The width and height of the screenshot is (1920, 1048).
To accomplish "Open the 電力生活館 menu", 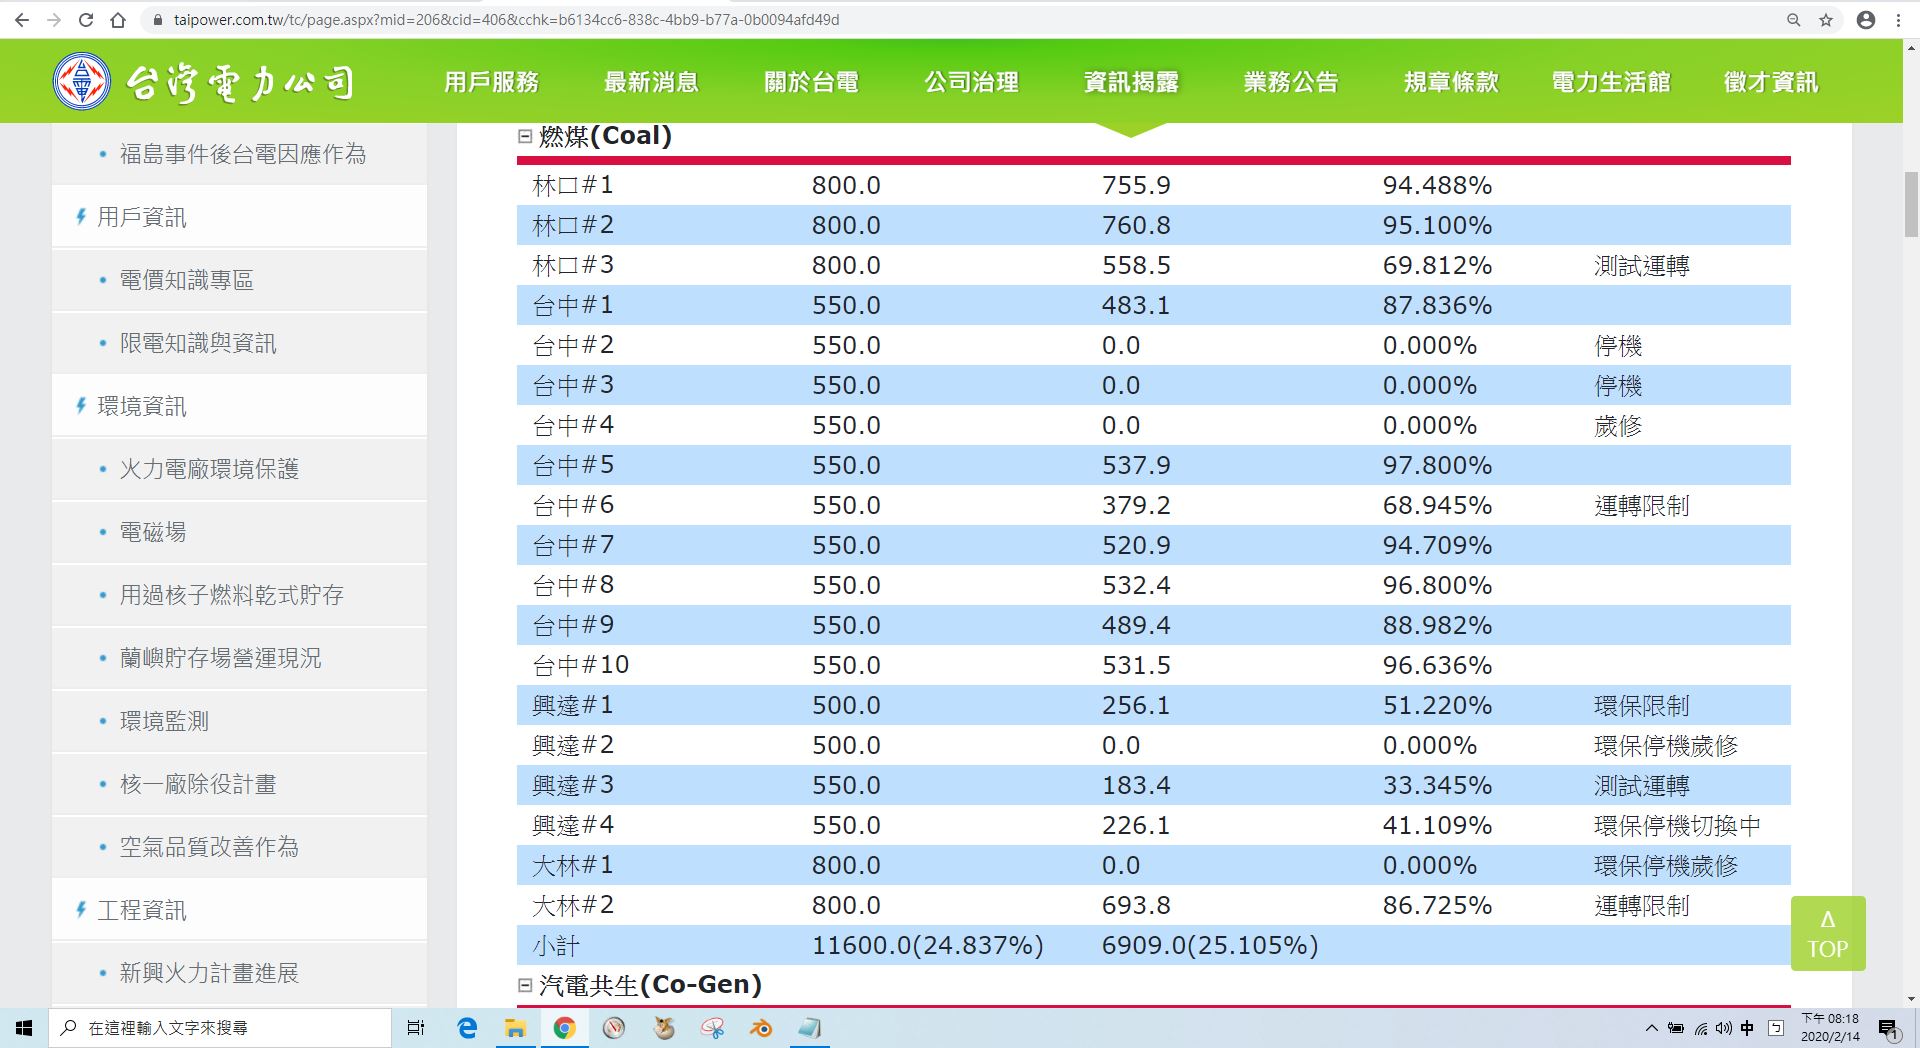I will point(1611,82).
